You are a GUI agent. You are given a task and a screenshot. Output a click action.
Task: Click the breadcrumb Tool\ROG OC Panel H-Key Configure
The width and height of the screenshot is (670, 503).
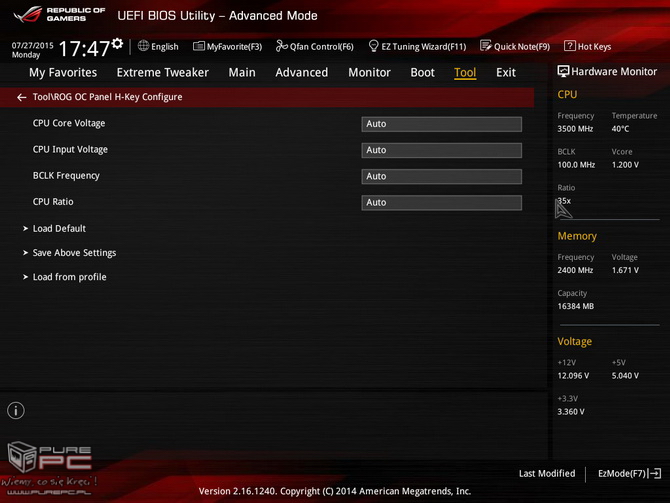tap(107, 97)
